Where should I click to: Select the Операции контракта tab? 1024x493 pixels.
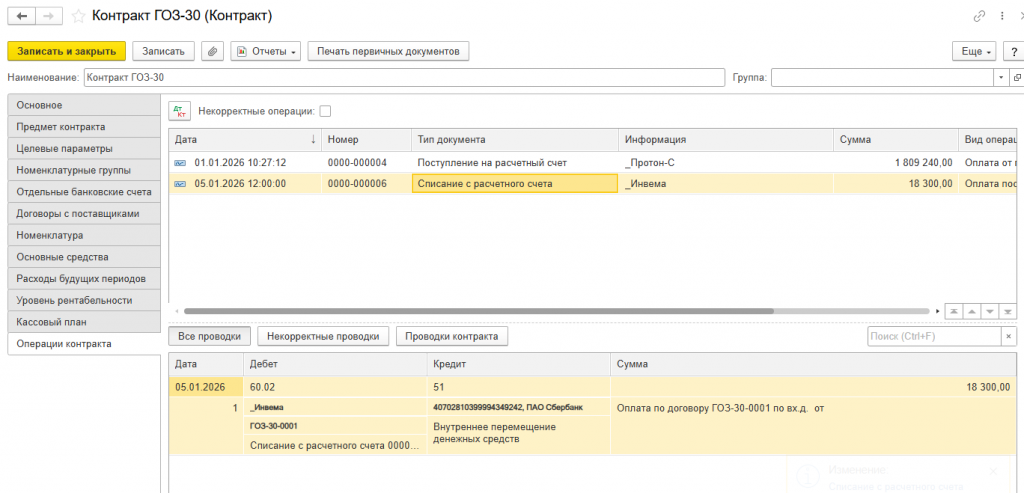[x=84, y=343]
